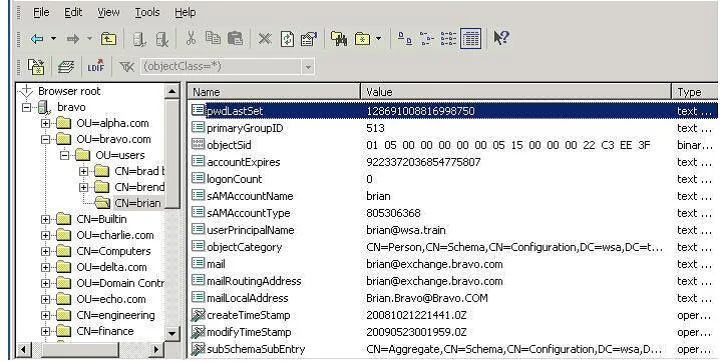The image size is (720, 362).
Task: Expand the OU=charlie.com node
Action: point(45,235)
